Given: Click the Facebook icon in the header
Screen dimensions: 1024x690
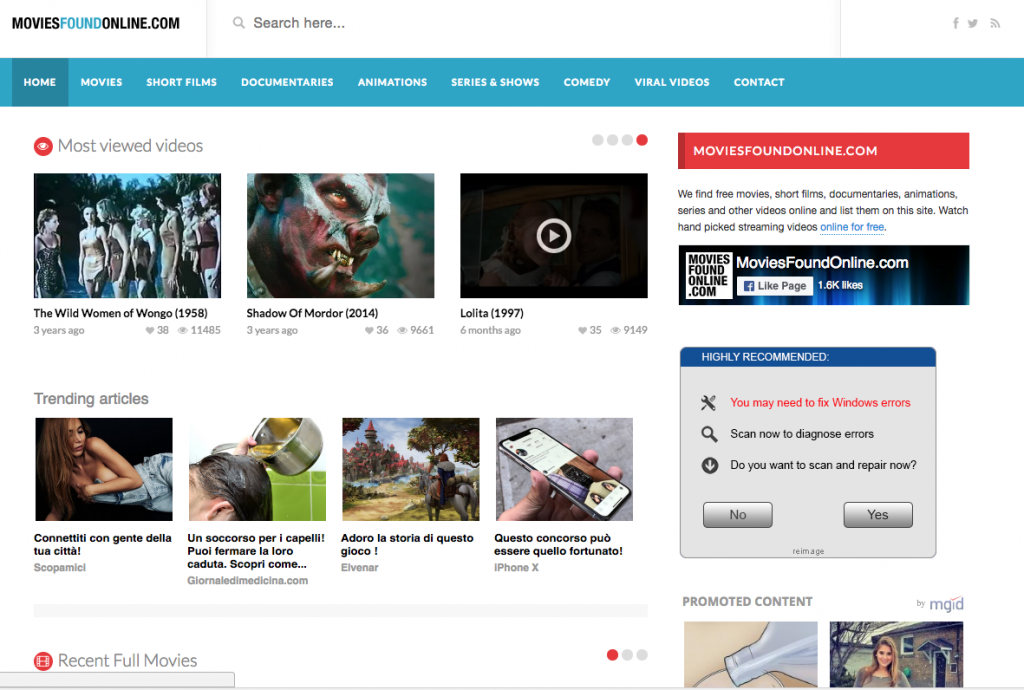Looking at the screenshot, I should (955, 23).
